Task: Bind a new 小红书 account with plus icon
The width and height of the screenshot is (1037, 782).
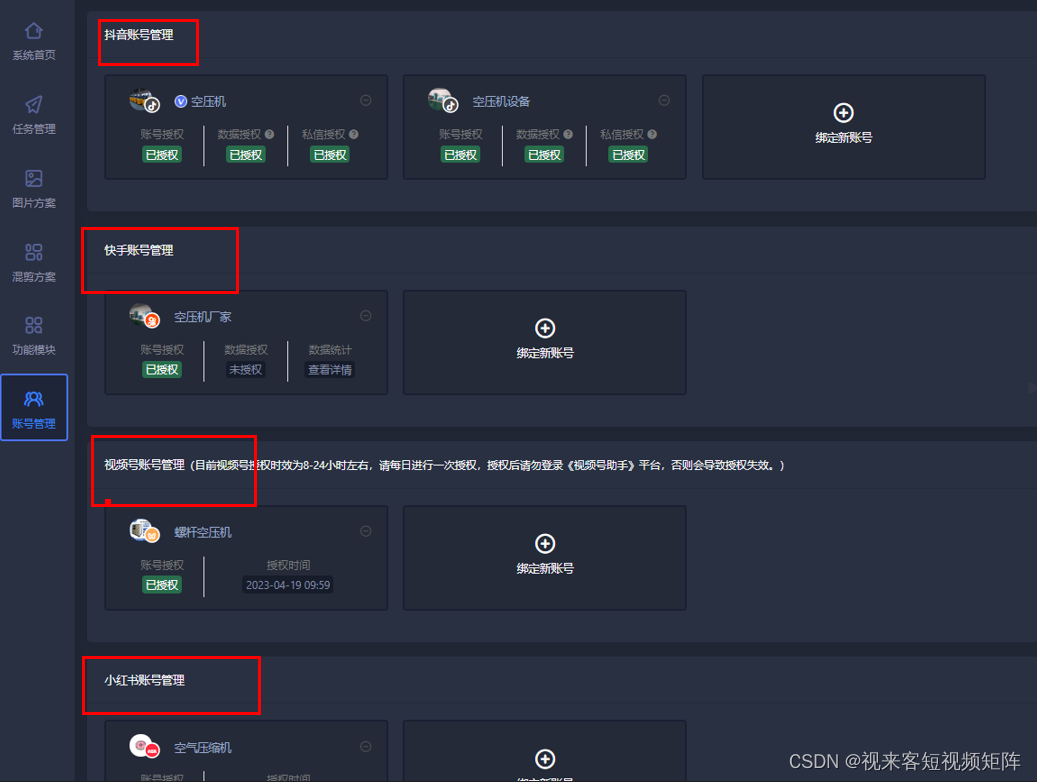Action: [x=545, y=759]
